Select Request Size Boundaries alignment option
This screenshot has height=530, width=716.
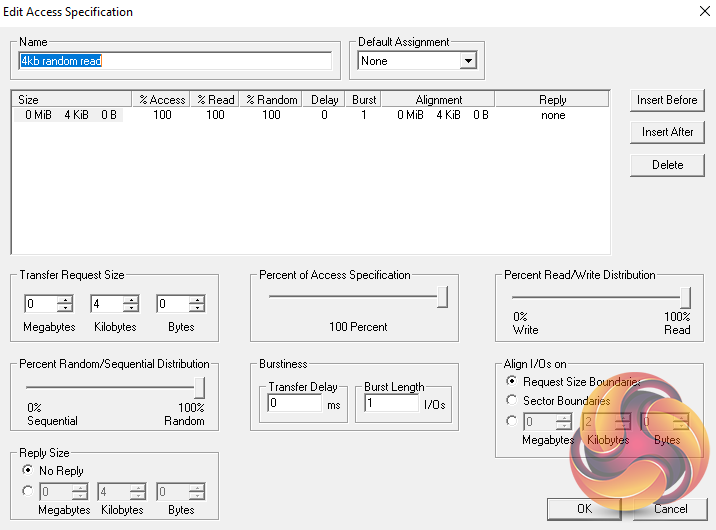pos(513,382)
